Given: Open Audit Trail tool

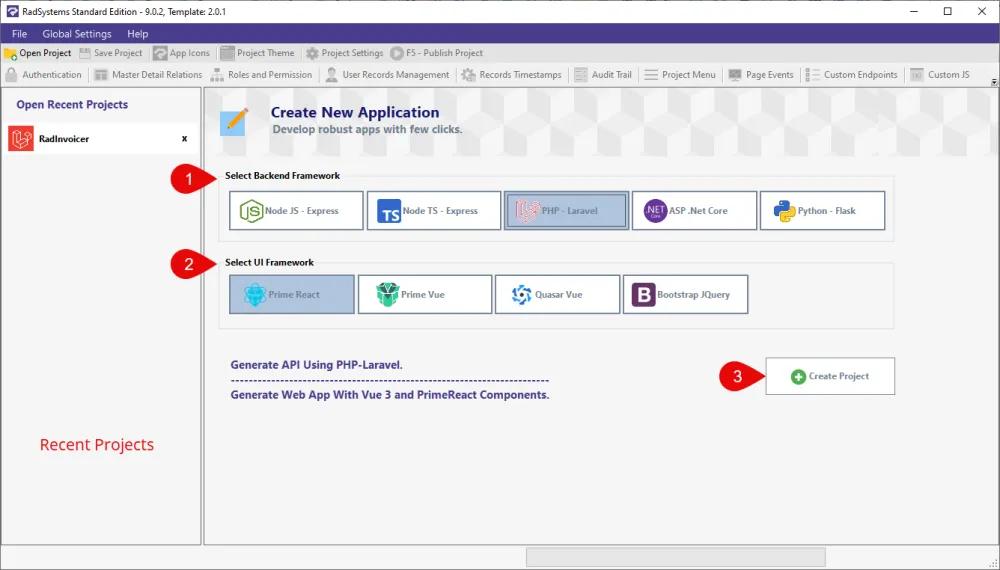Looking at the screenshot, I should pyautogui.click(x=603, y=75).
